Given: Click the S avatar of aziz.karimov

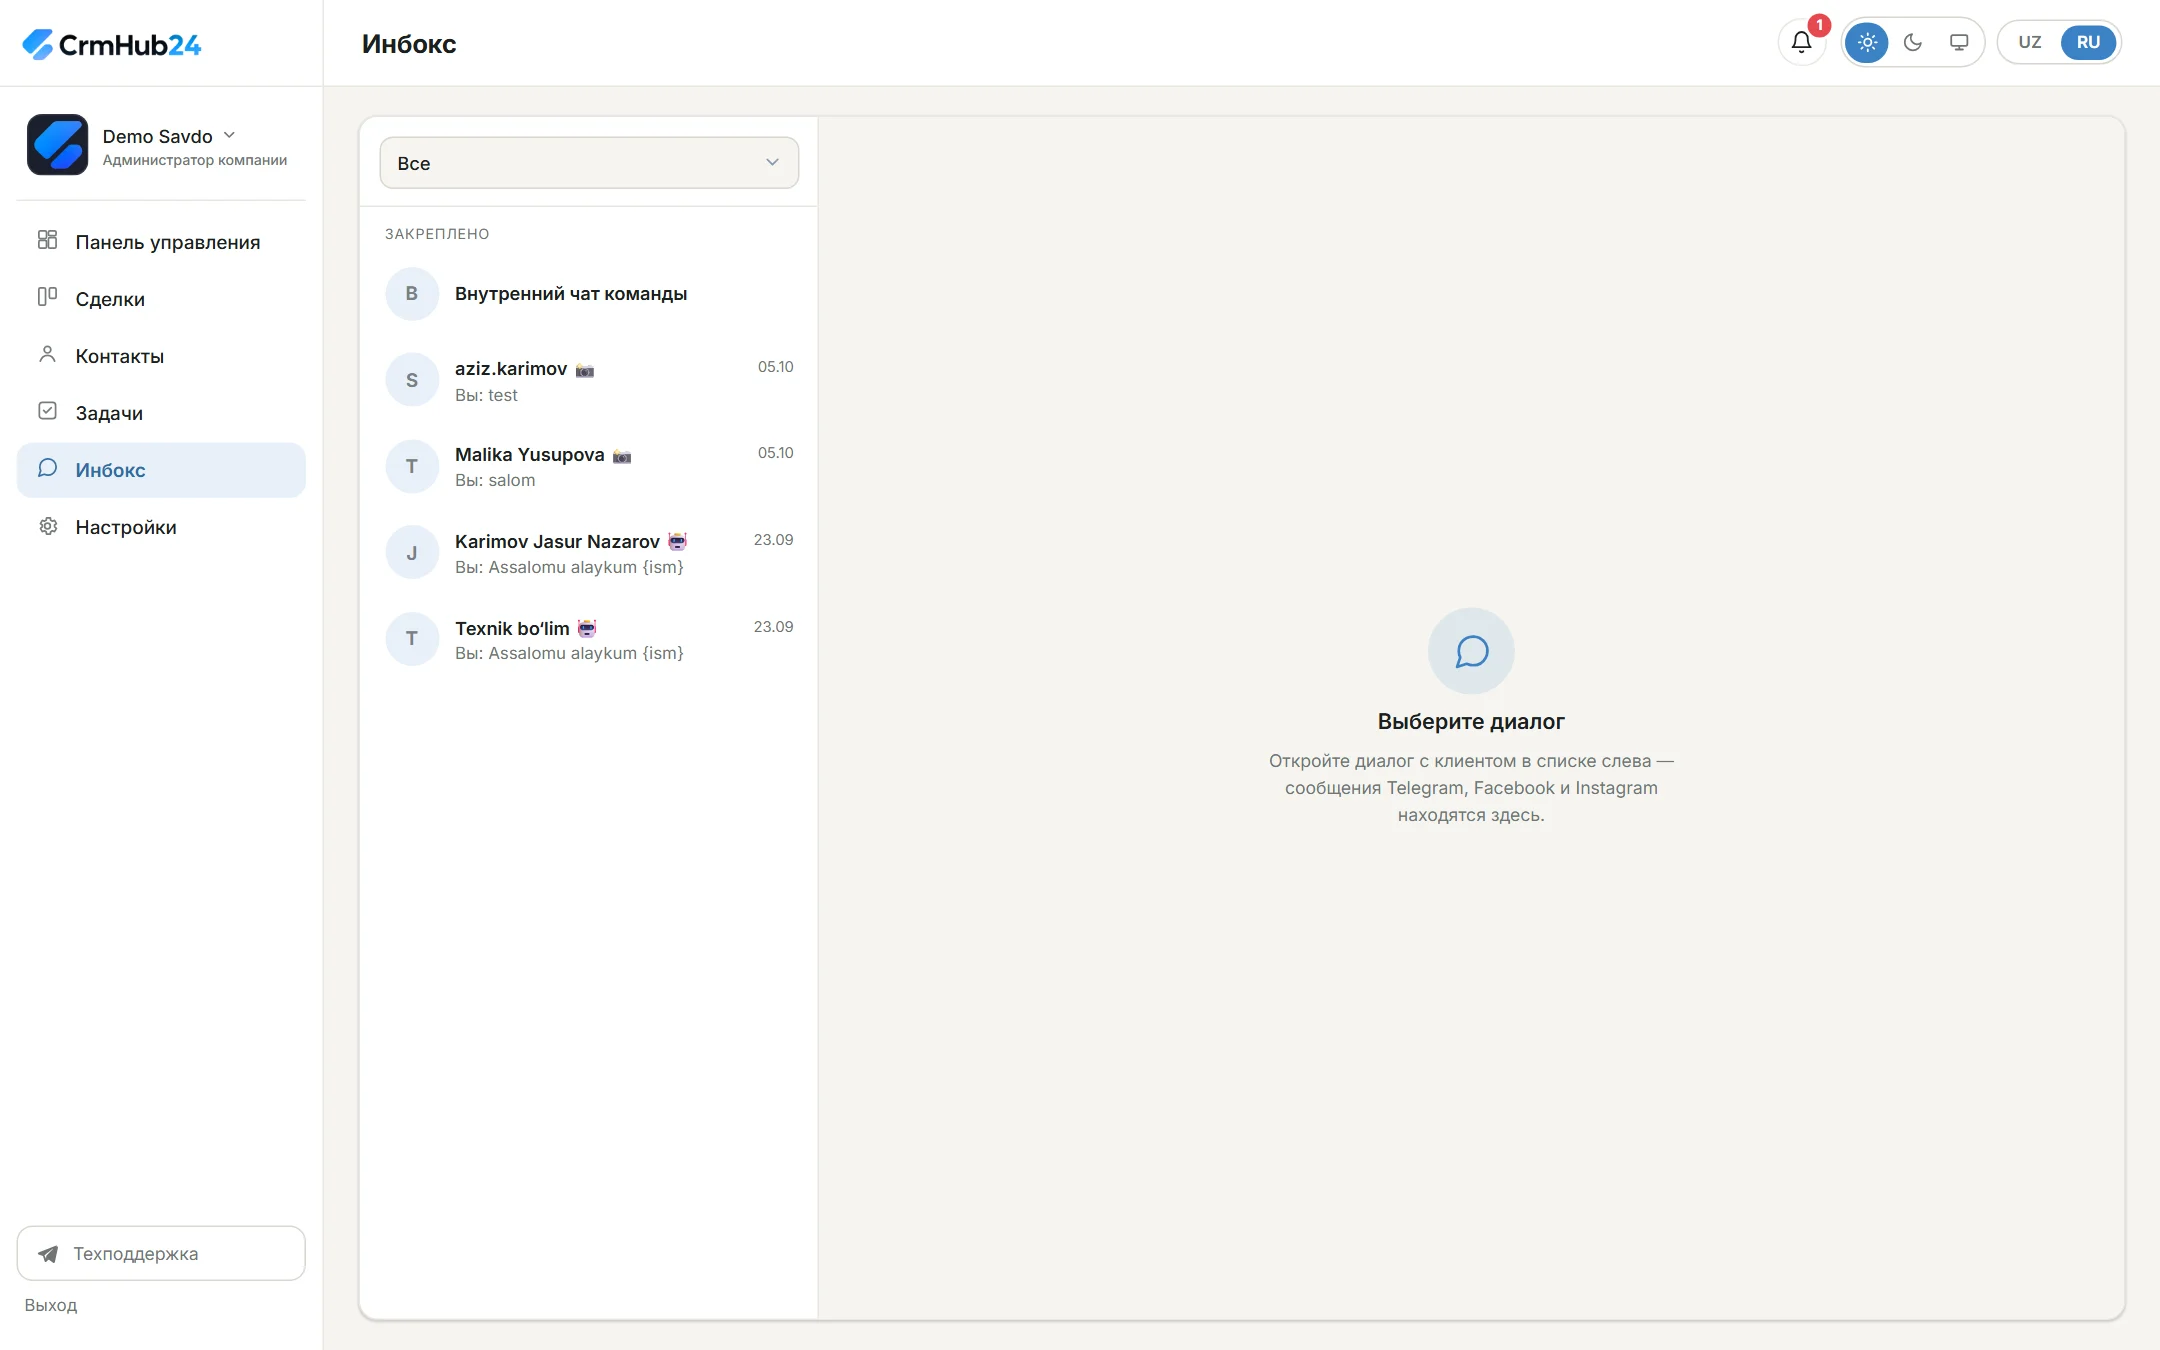Looking at the screenshot, I should click(412, 380).
